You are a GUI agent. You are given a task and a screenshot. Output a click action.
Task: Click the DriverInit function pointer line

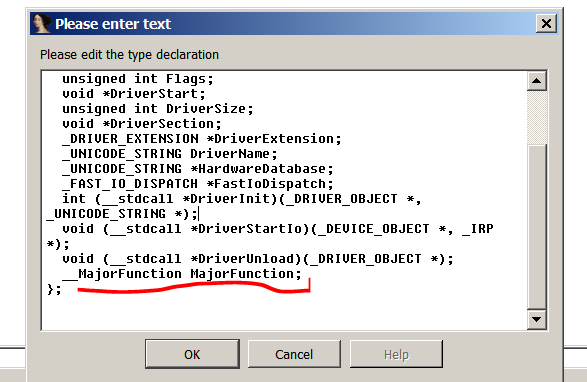[x=234, y=206]
